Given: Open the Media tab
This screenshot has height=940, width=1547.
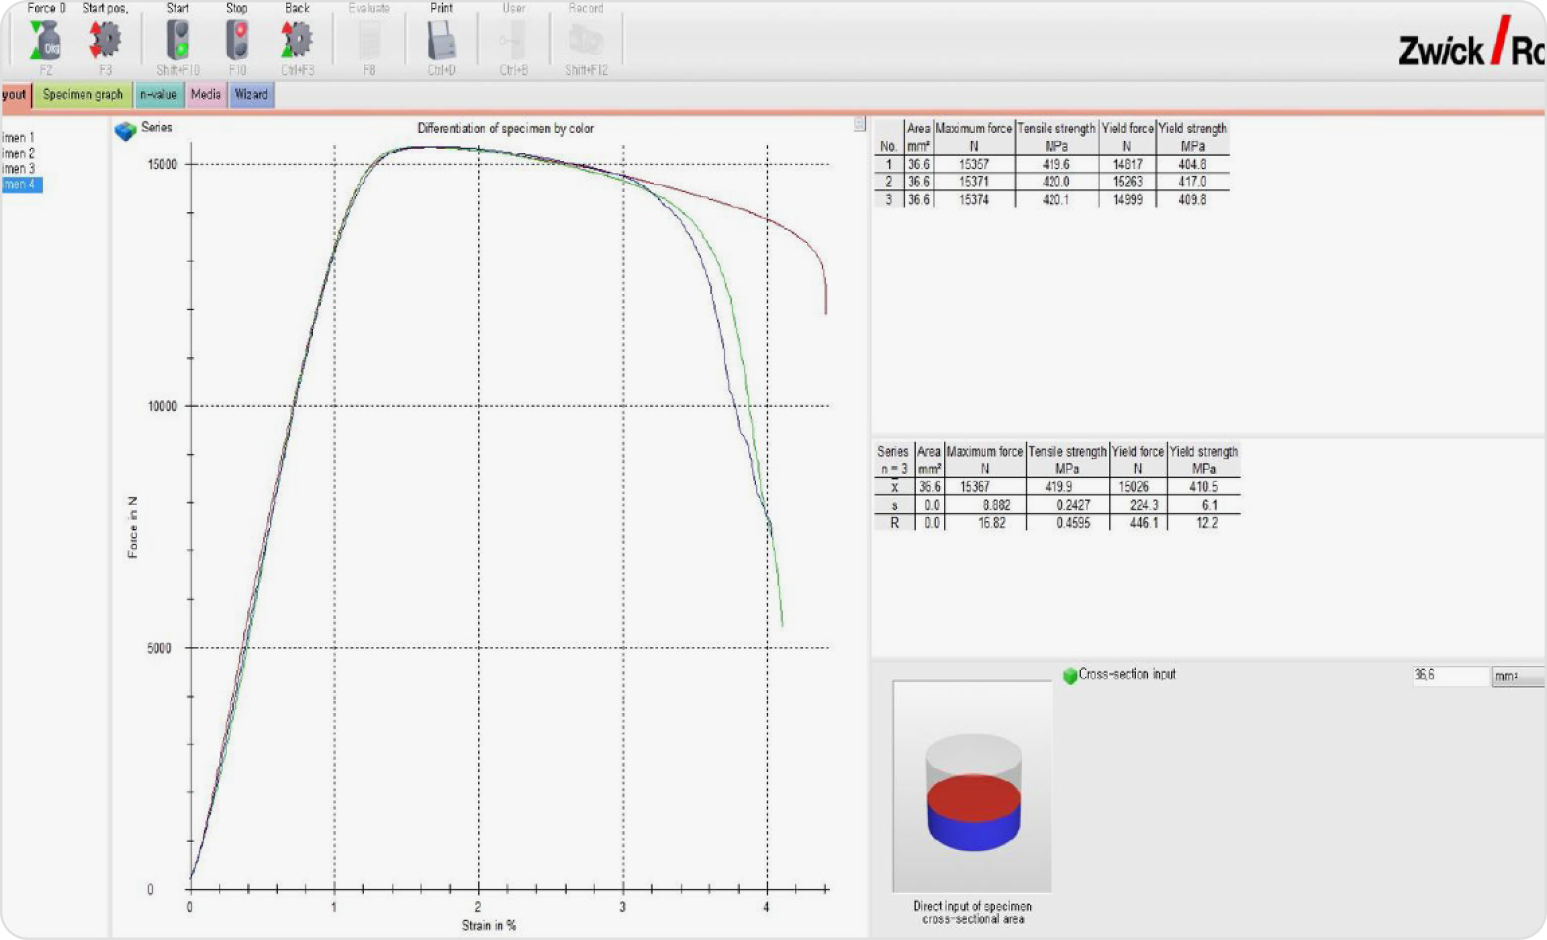Looking at the screenshot, I should point(206,95).
